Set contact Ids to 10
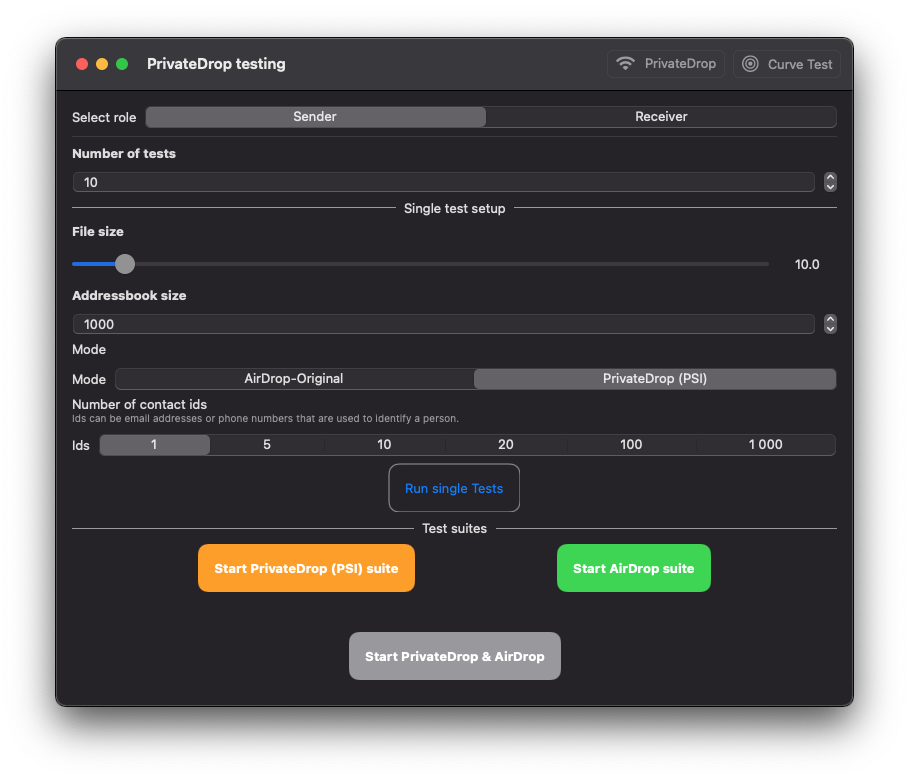This screenshot has height=780, width=909. 384,445
